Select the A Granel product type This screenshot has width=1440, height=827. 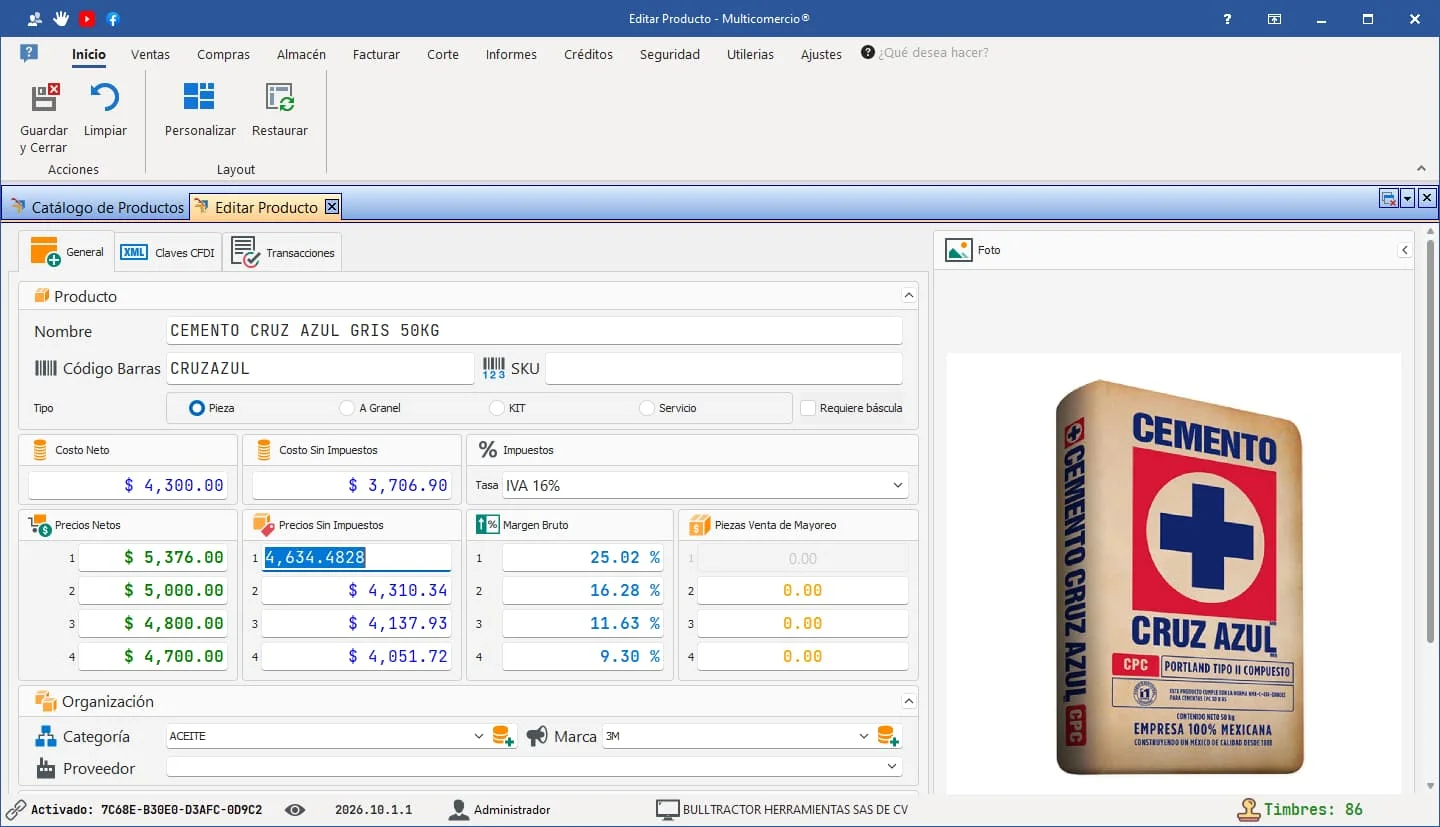[x=347, y=408]
